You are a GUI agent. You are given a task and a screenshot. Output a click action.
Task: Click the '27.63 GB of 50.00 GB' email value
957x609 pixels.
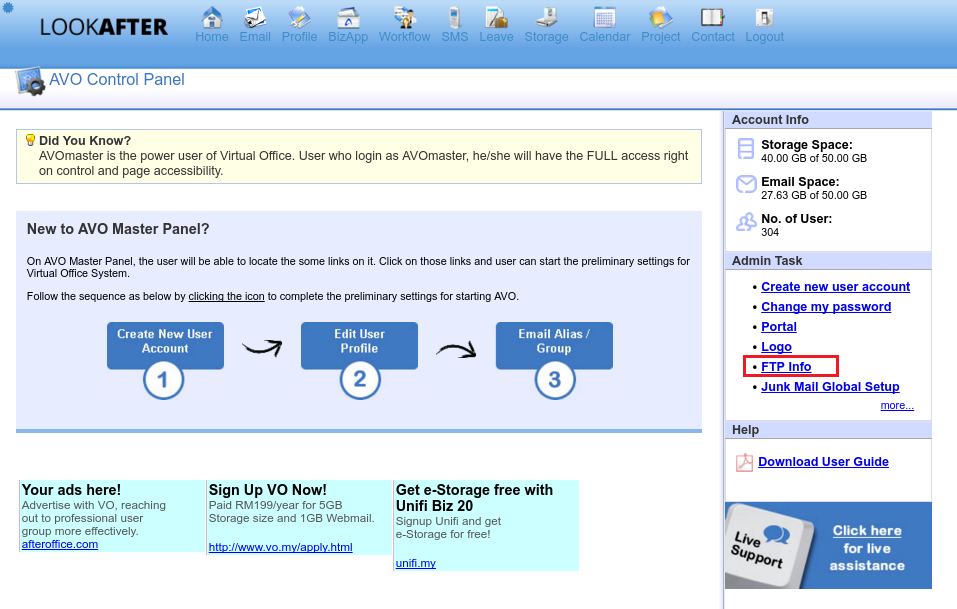point(814,196)
